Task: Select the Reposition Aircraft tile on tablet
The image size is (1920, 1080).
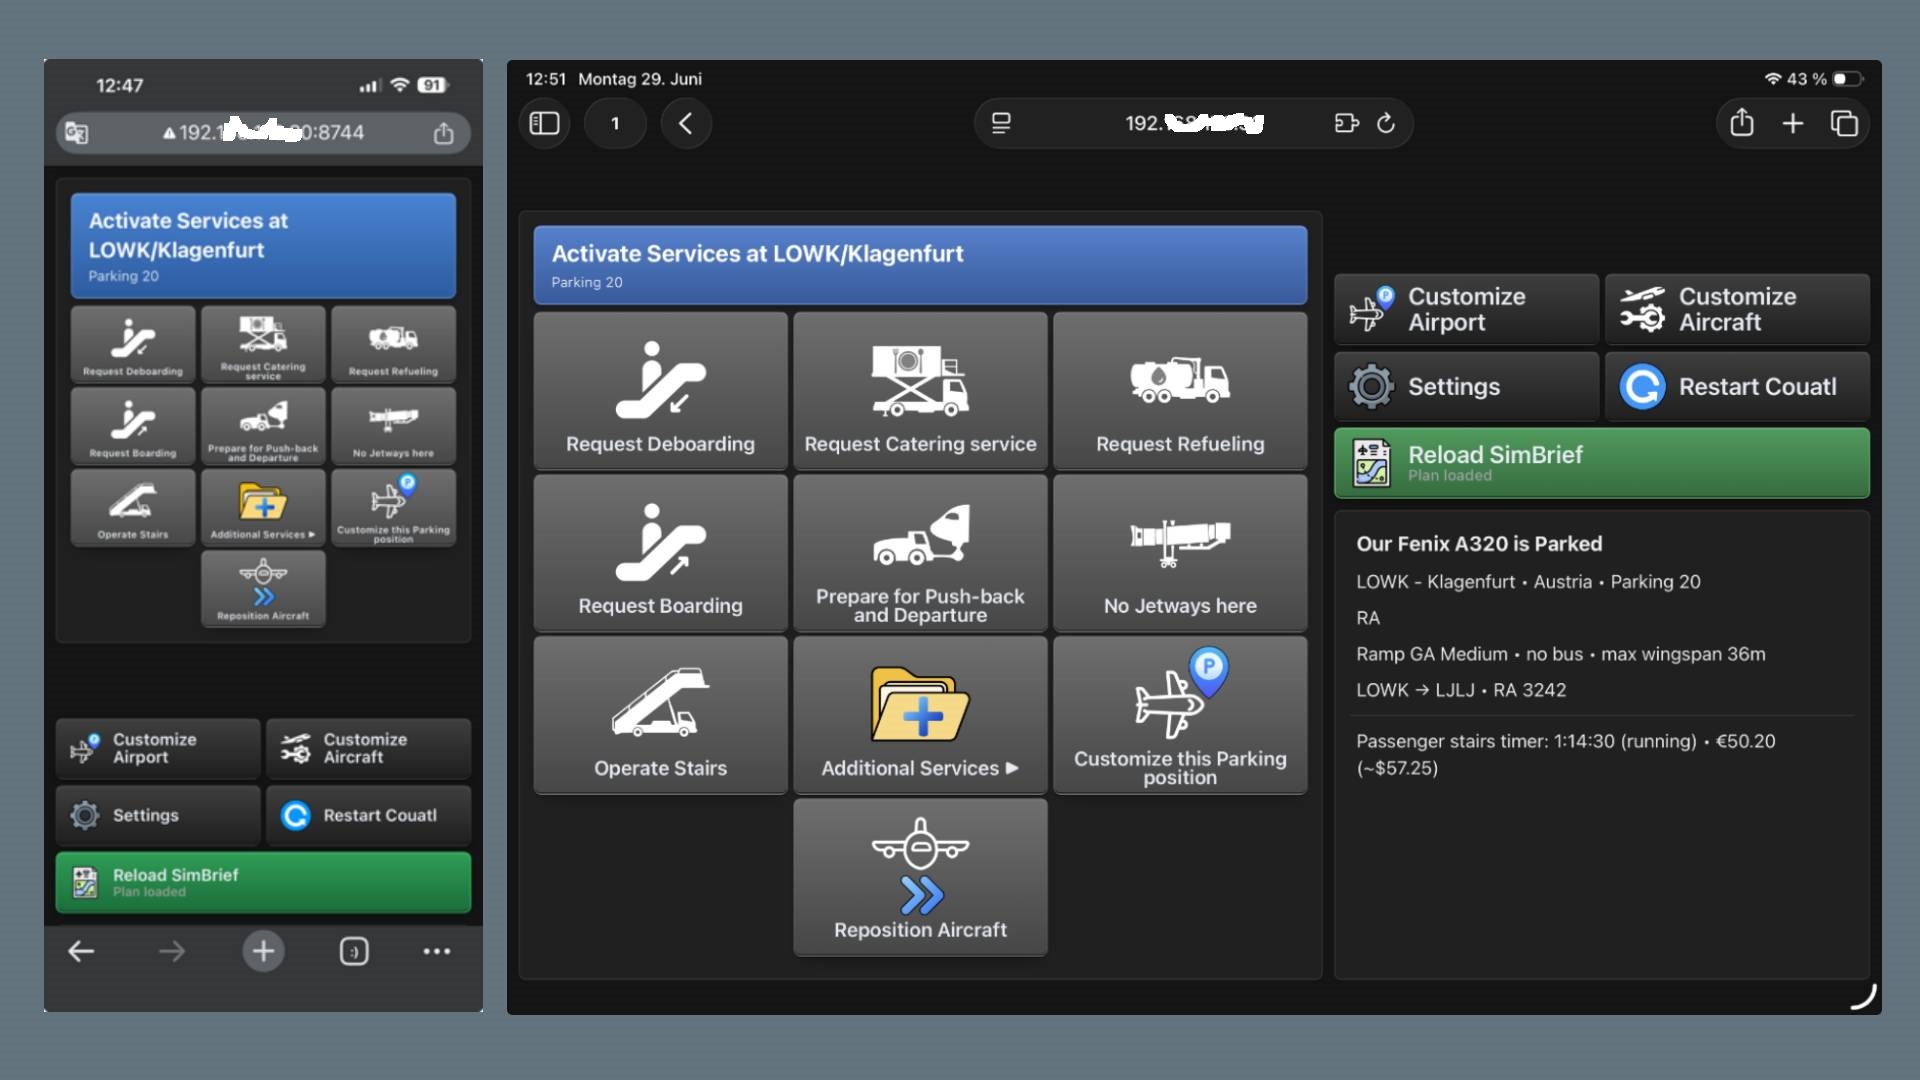Action: pos(920,877)
